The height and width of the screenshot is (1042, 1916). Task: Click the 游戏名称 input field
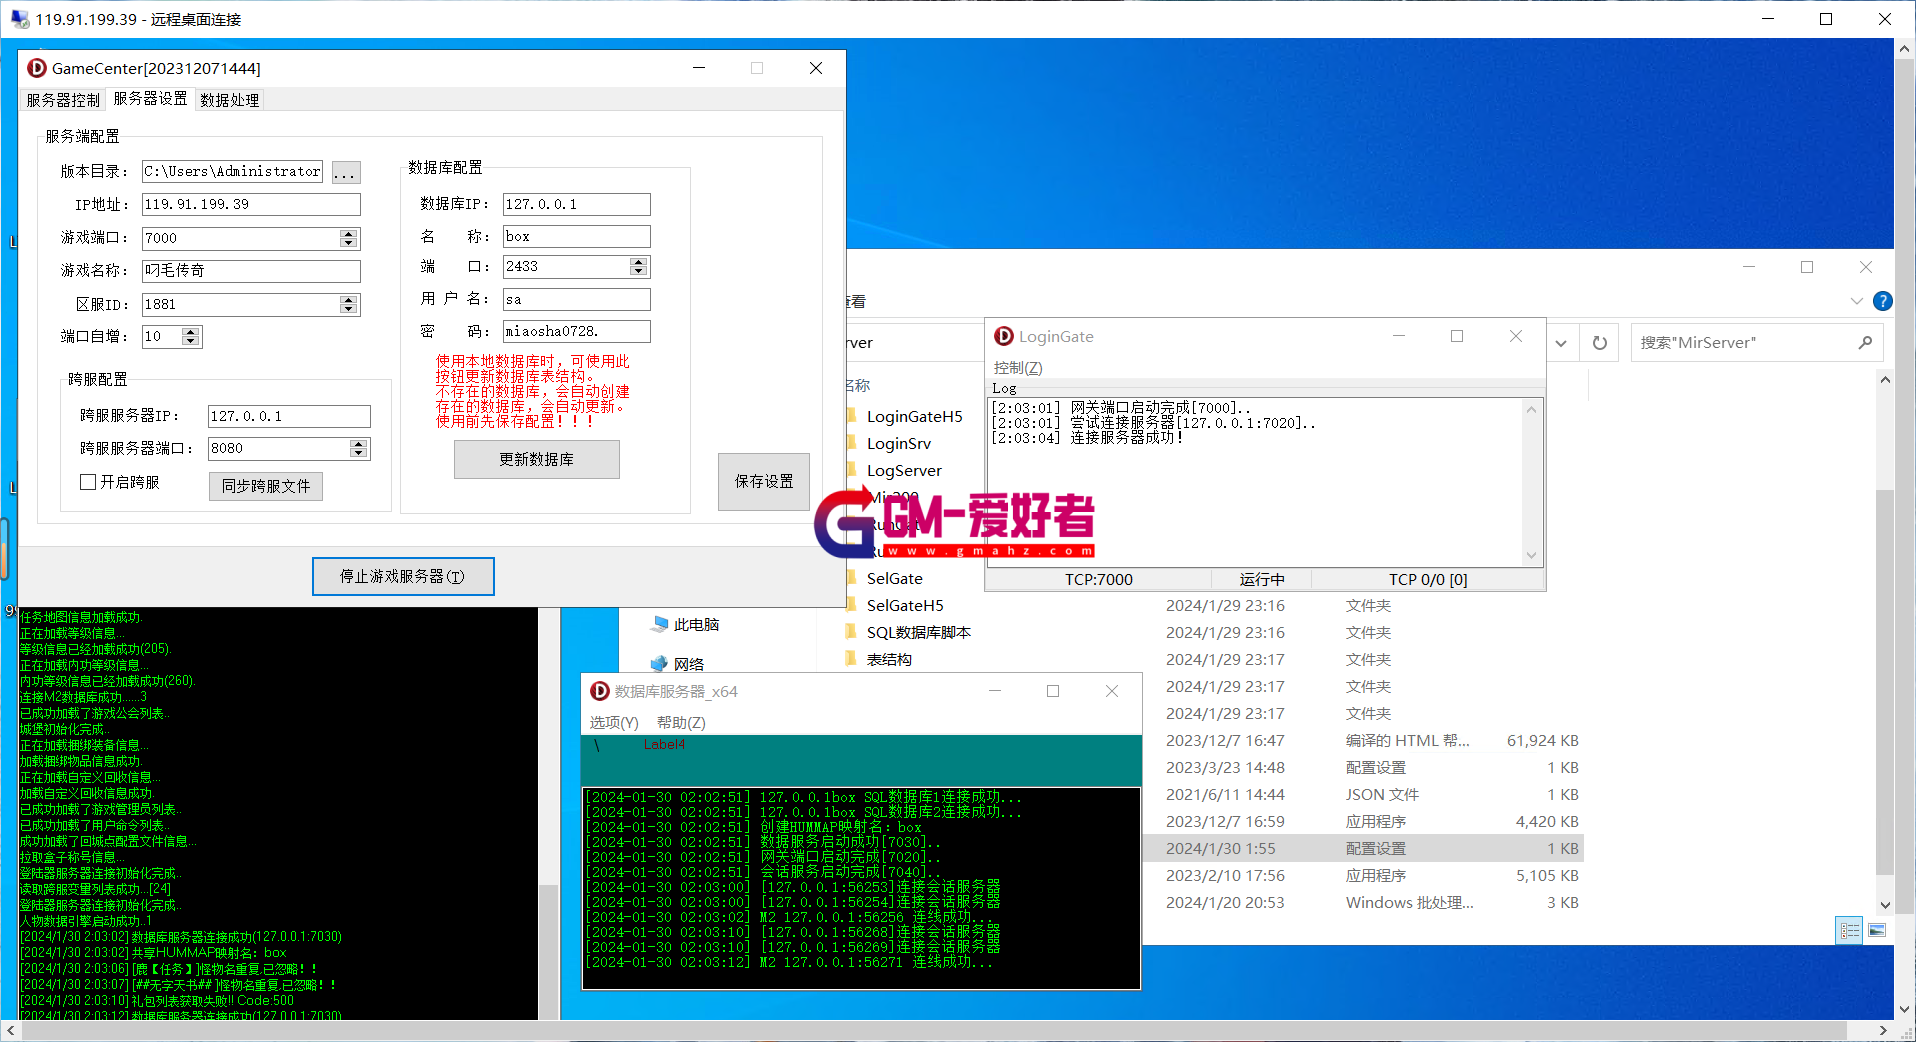(x=251, y=270)
